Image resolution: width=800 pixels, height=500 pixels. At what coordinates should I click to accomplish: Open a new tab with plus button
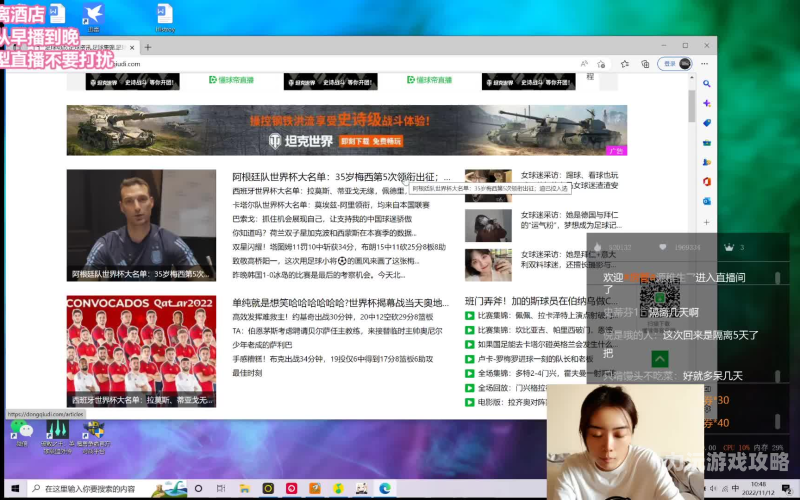pos(148,47)
